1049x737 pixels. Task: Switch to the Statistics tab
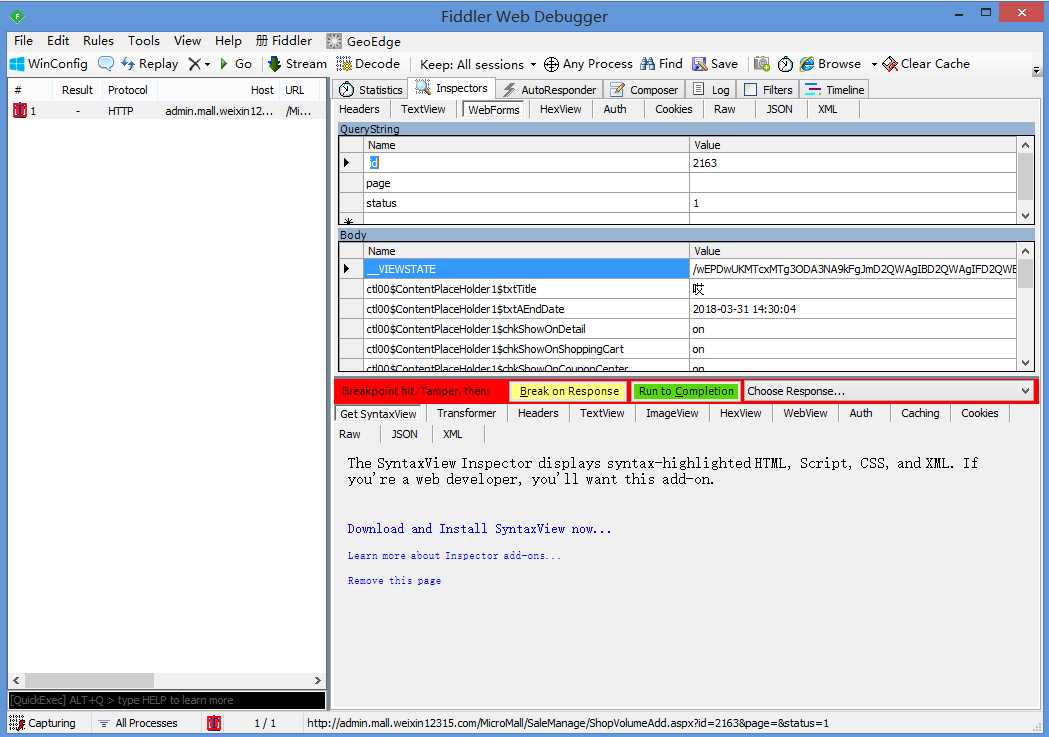[x=371, y=90]
